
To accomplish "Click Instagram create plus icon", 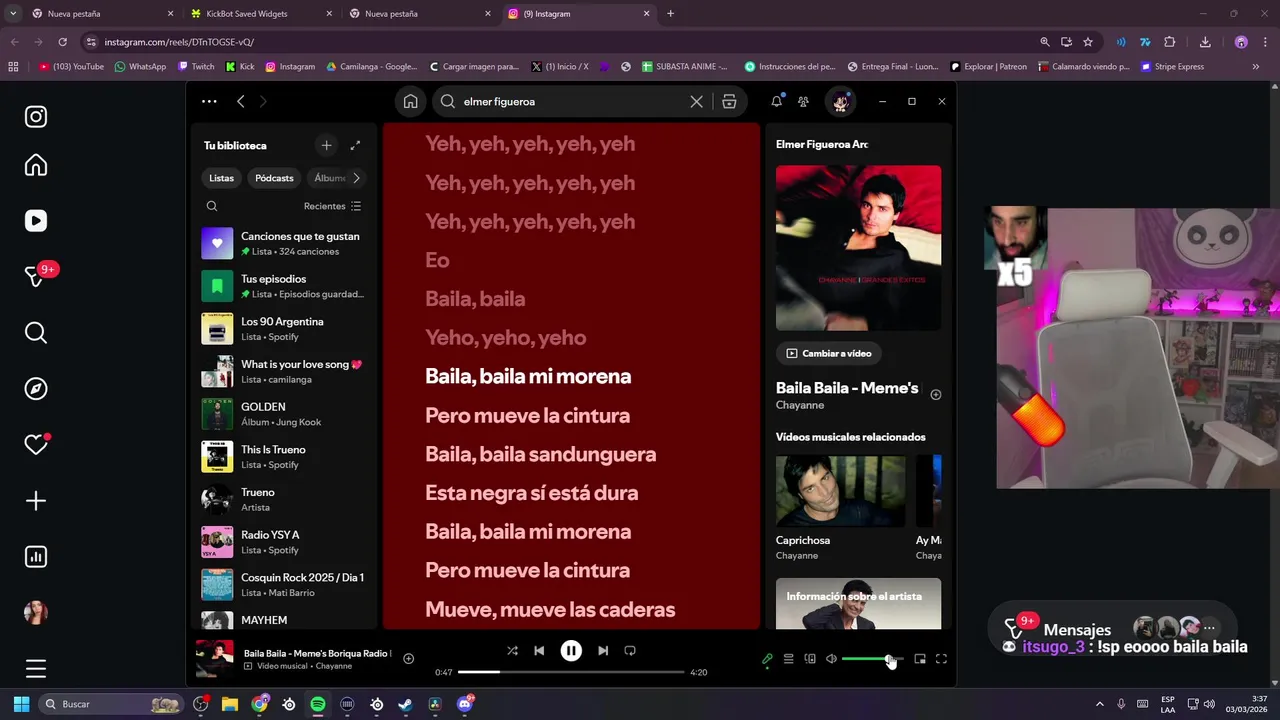I will (x=36, y=501).
